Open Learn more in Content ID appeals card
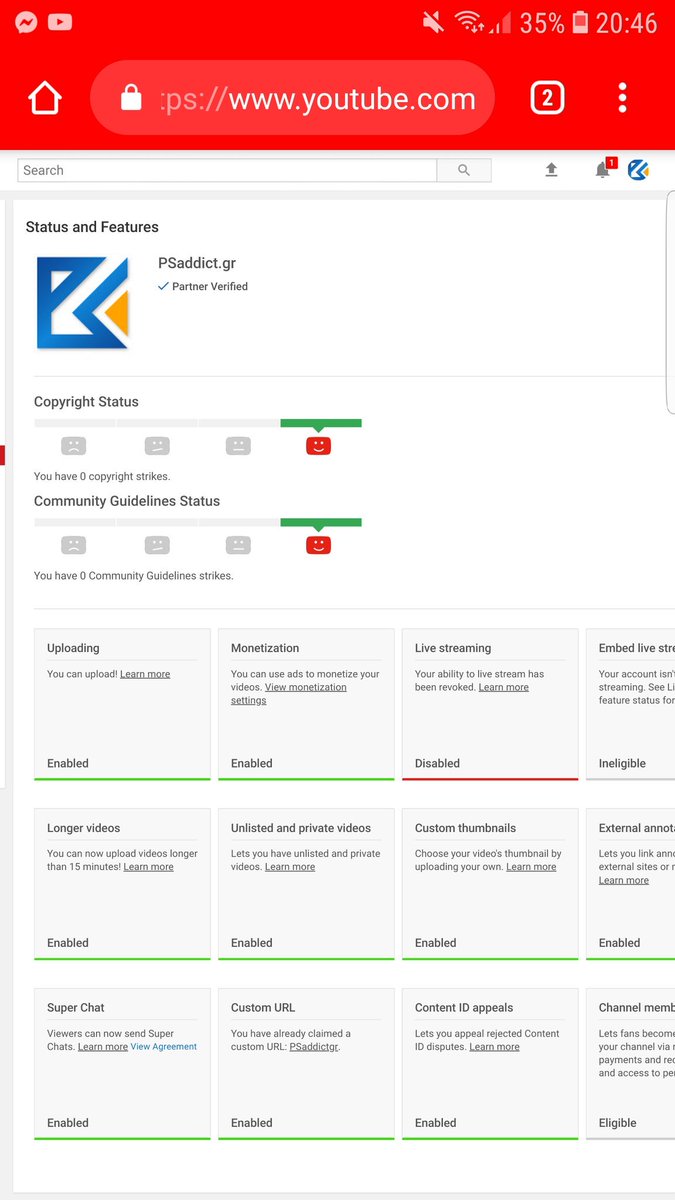The height and width of the screenshot is (1200, 675). pyautogui.click(x=495, y=1047)
